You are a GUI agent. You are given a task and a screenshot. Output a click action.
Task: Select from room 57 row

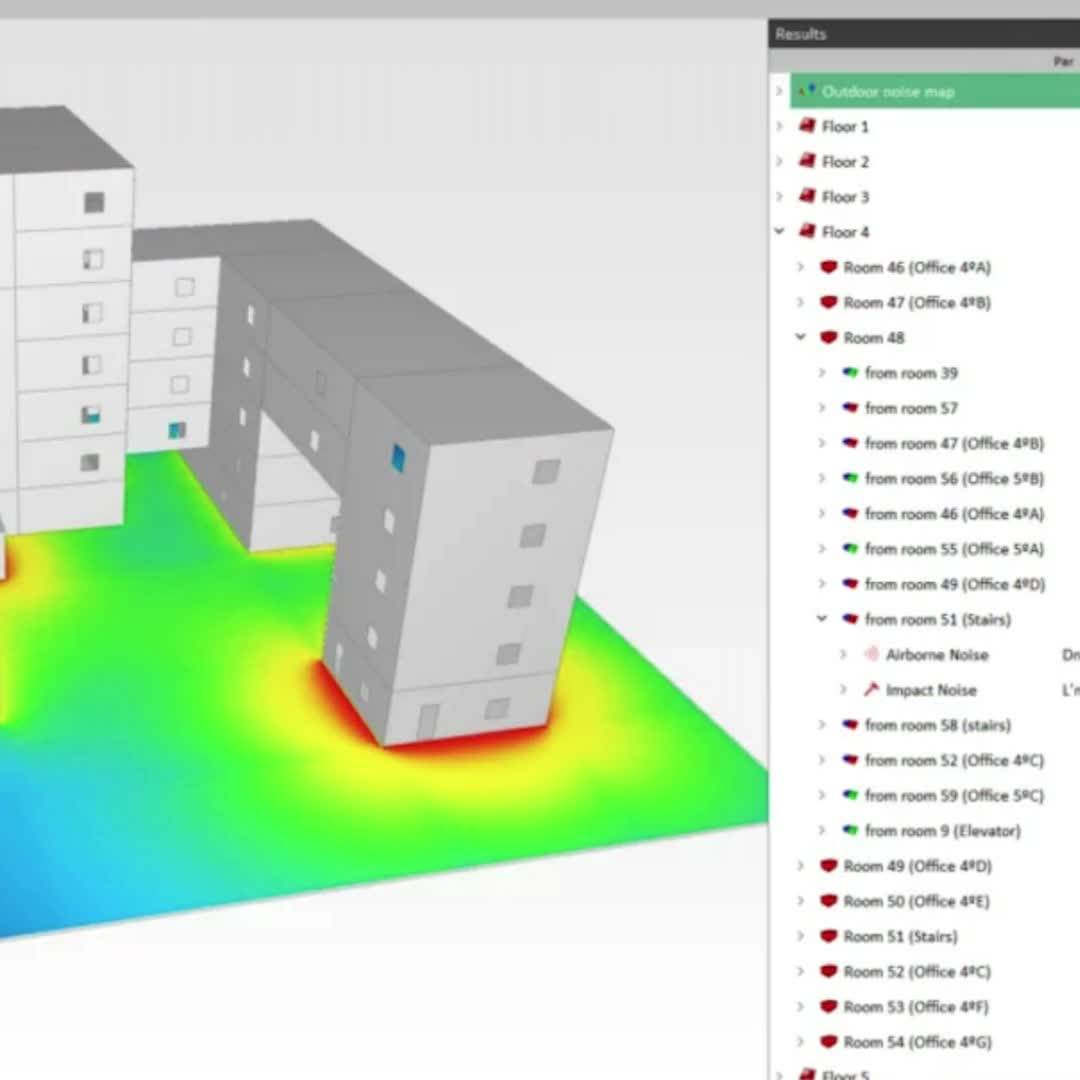coord(911,408)
